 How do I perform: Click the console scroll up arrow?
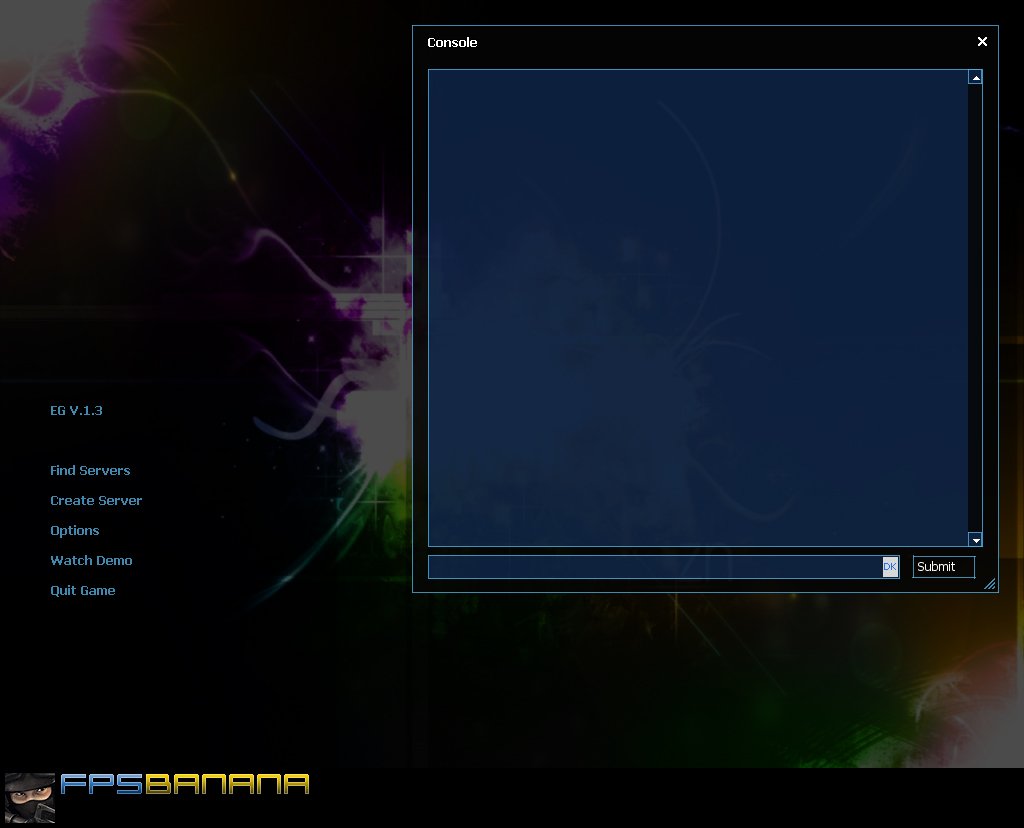pyautogui.click(x=975, y=78)
